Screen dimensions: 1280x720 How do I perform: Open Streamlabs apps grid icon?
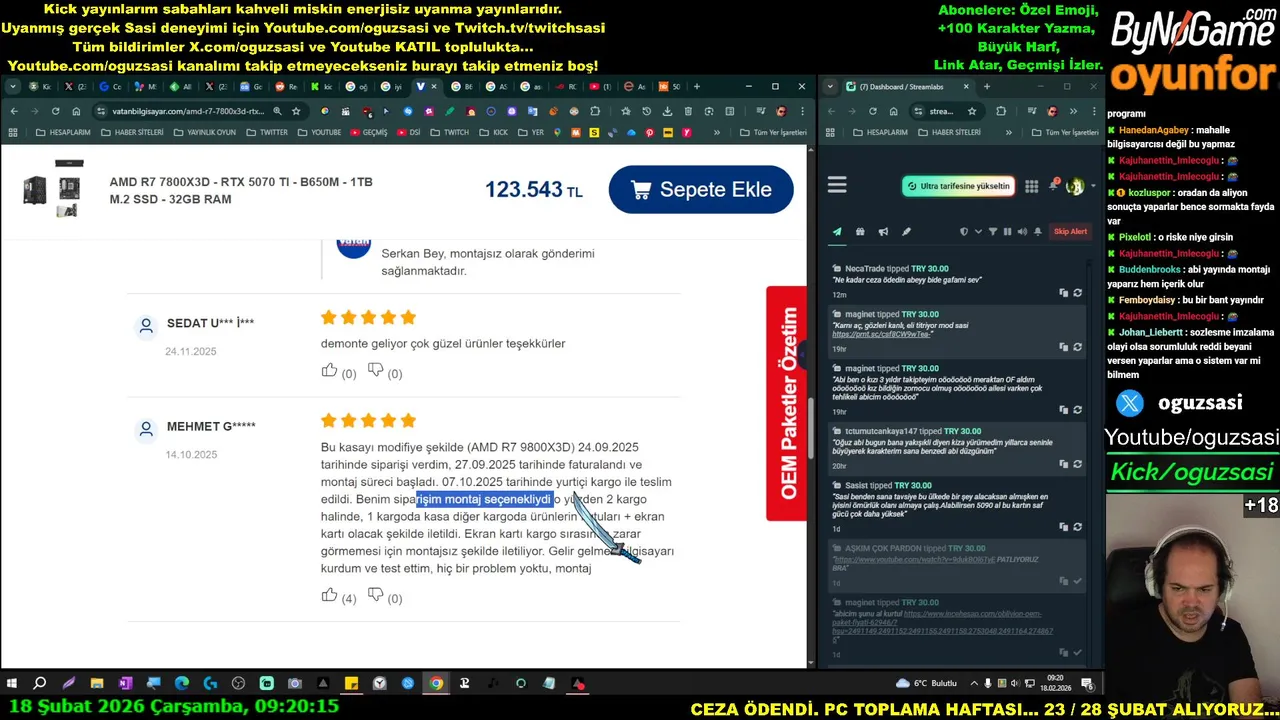coord(1031,186)
